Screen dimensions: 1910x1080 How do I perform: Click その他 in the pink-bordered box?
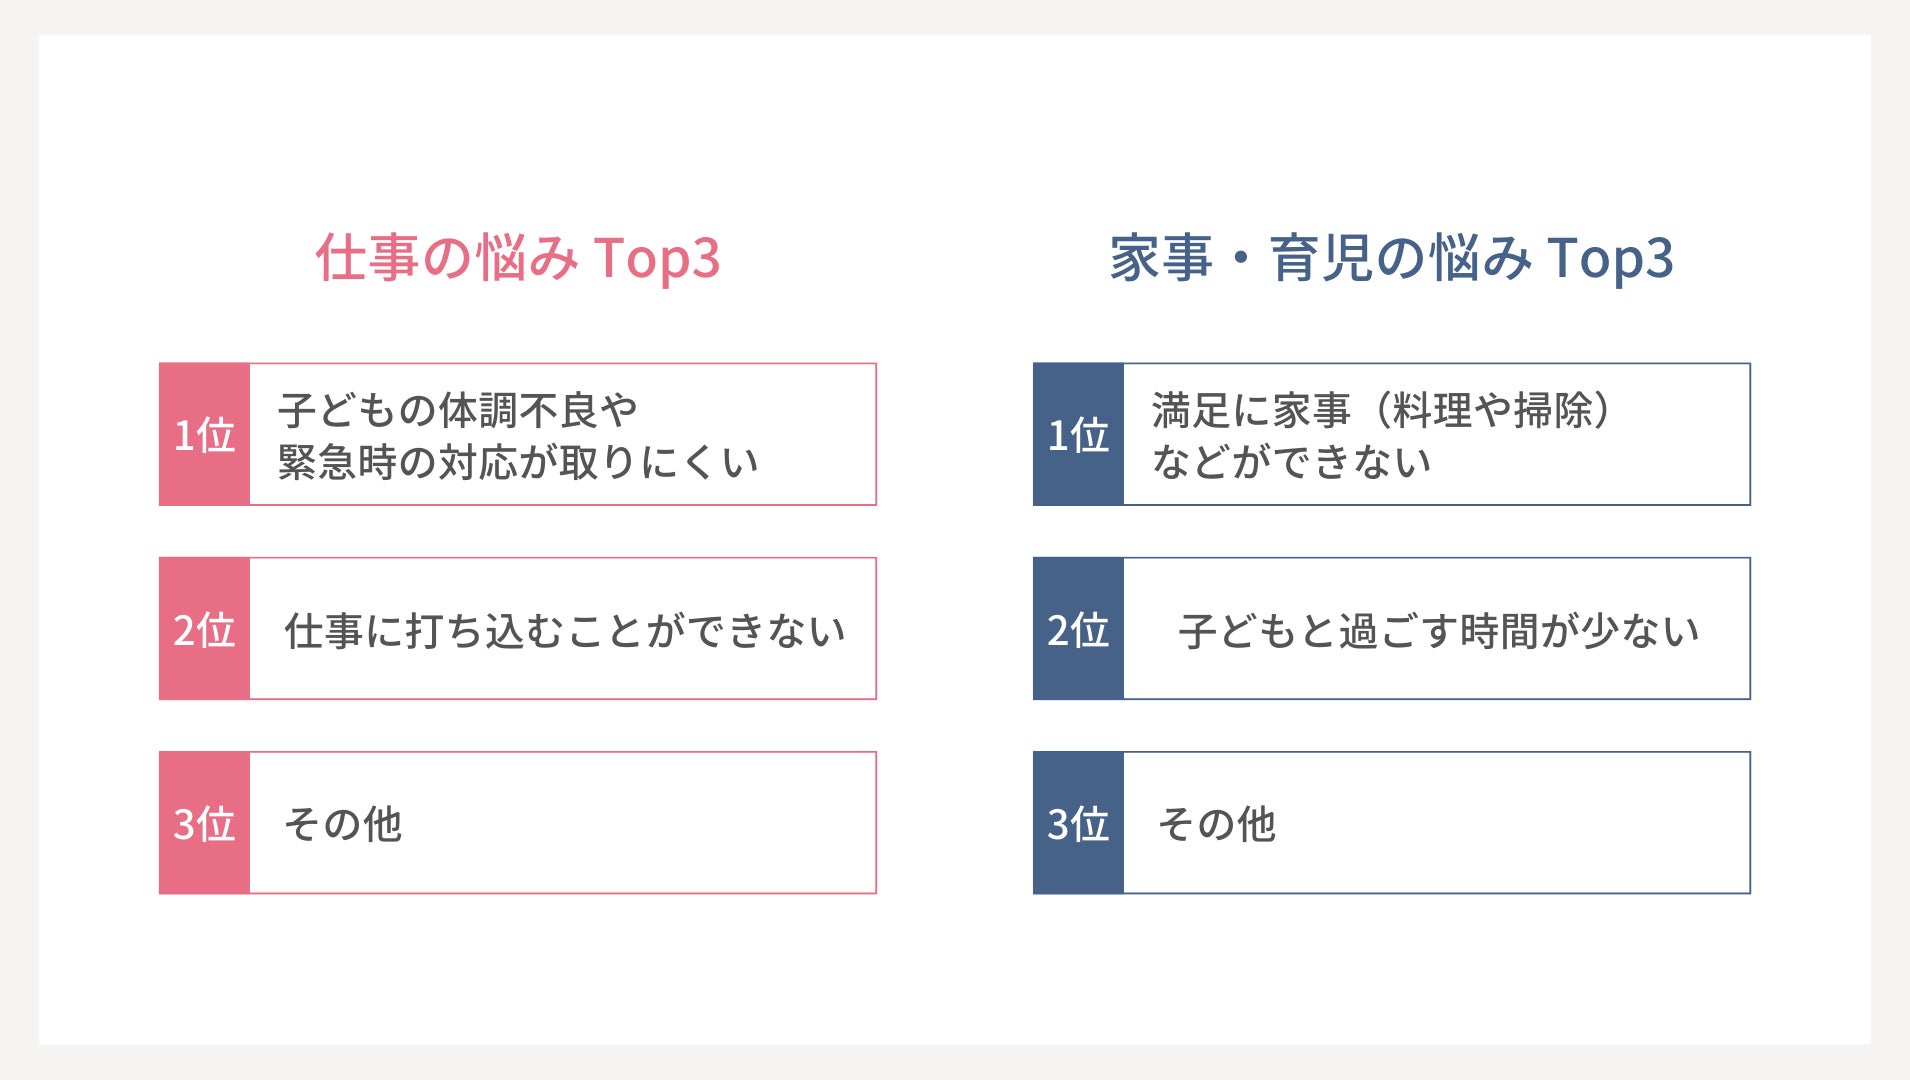[343, 825]
